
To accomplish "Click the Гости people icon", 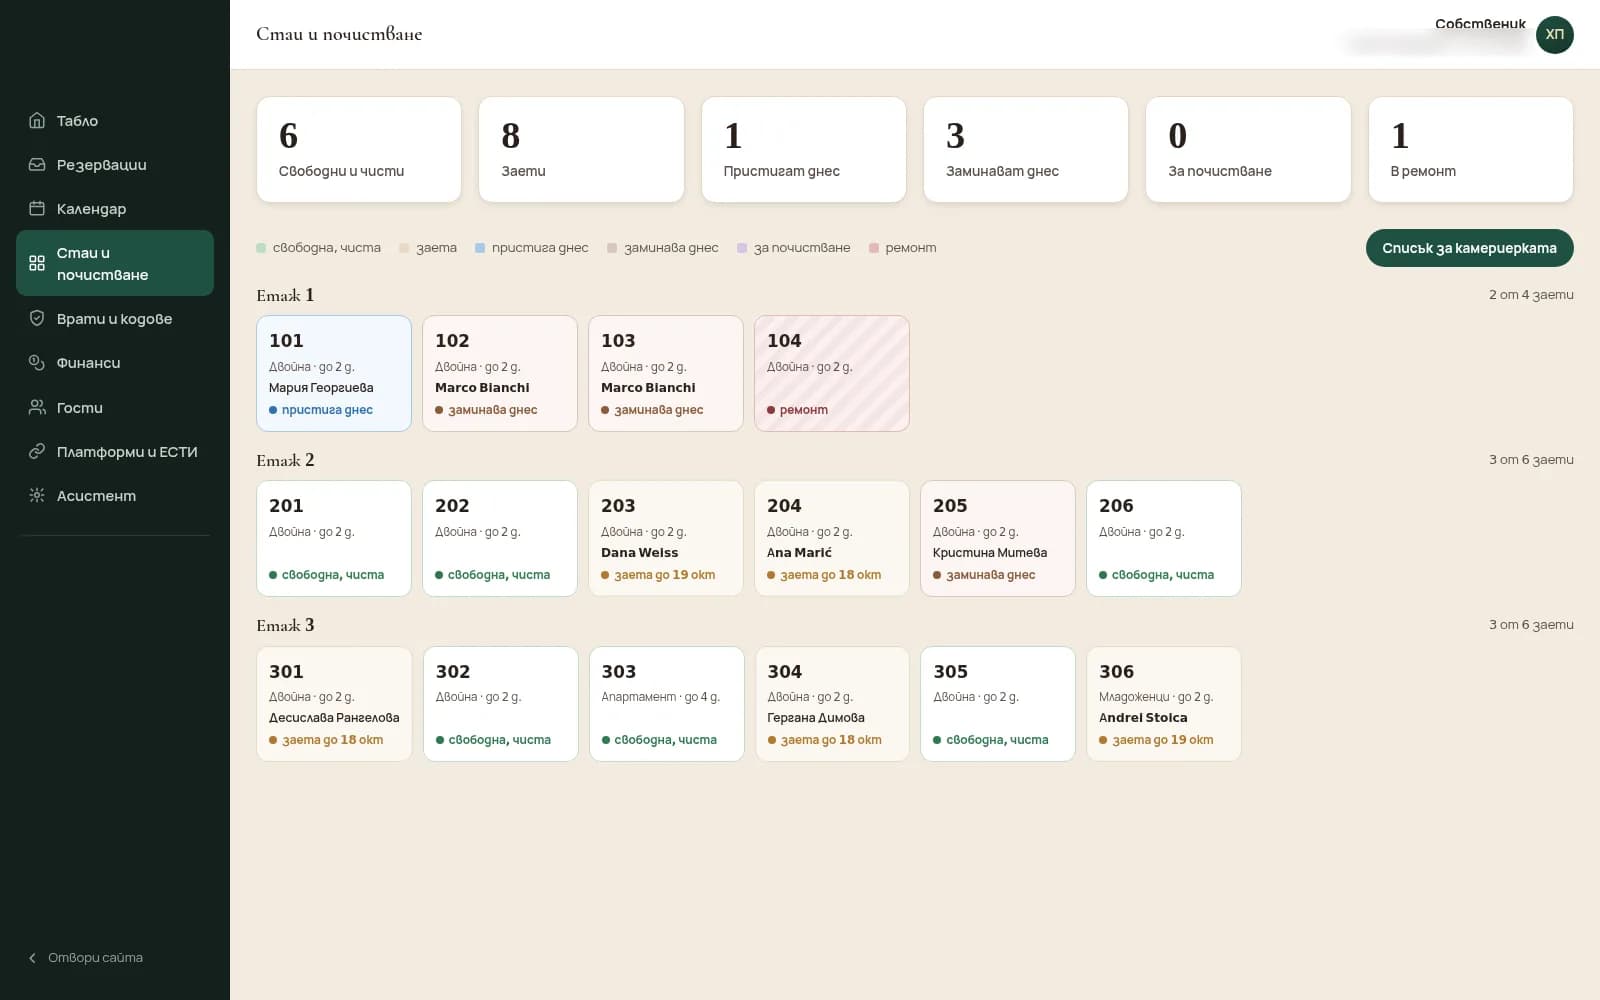I will coord(37,408).
